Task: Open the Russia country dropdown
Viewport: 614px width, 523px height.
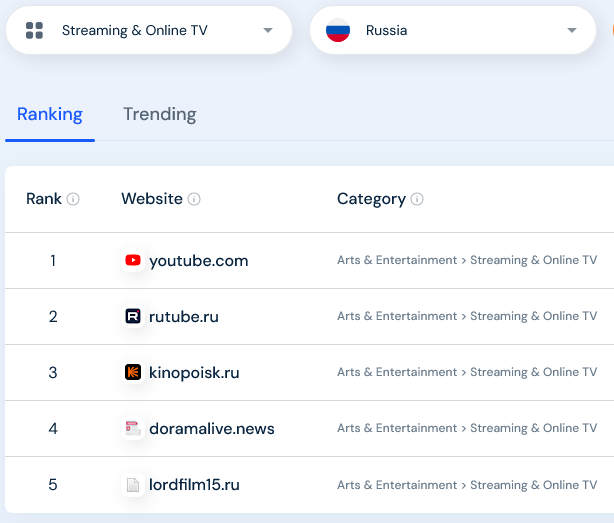Action: 453,30
